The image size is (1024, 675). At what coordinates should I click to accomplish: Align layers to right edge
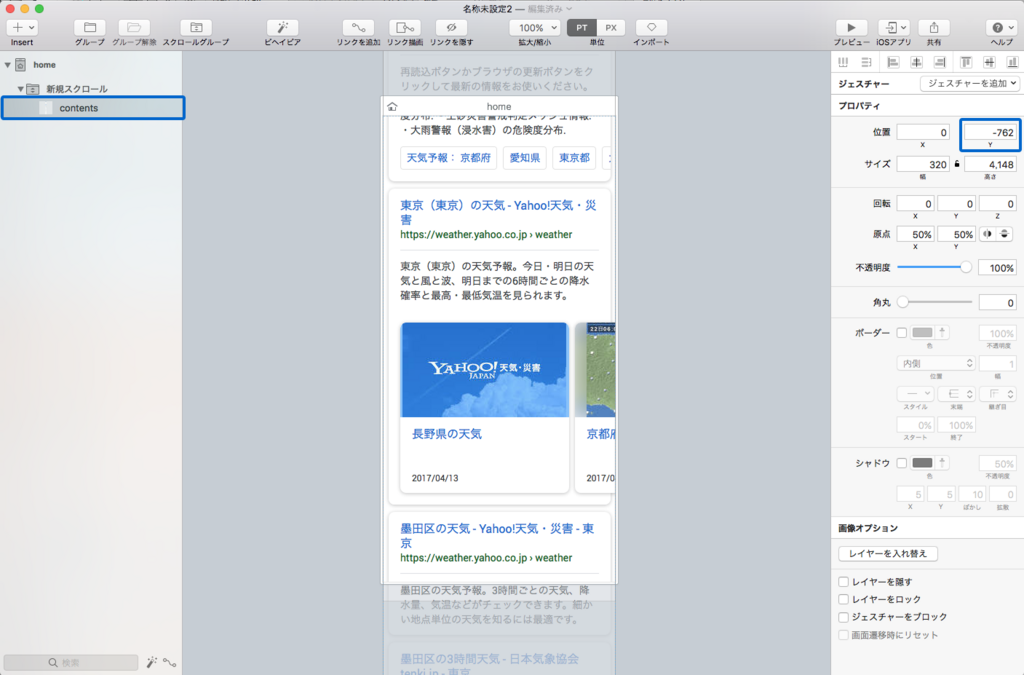(x=940, y=62)
